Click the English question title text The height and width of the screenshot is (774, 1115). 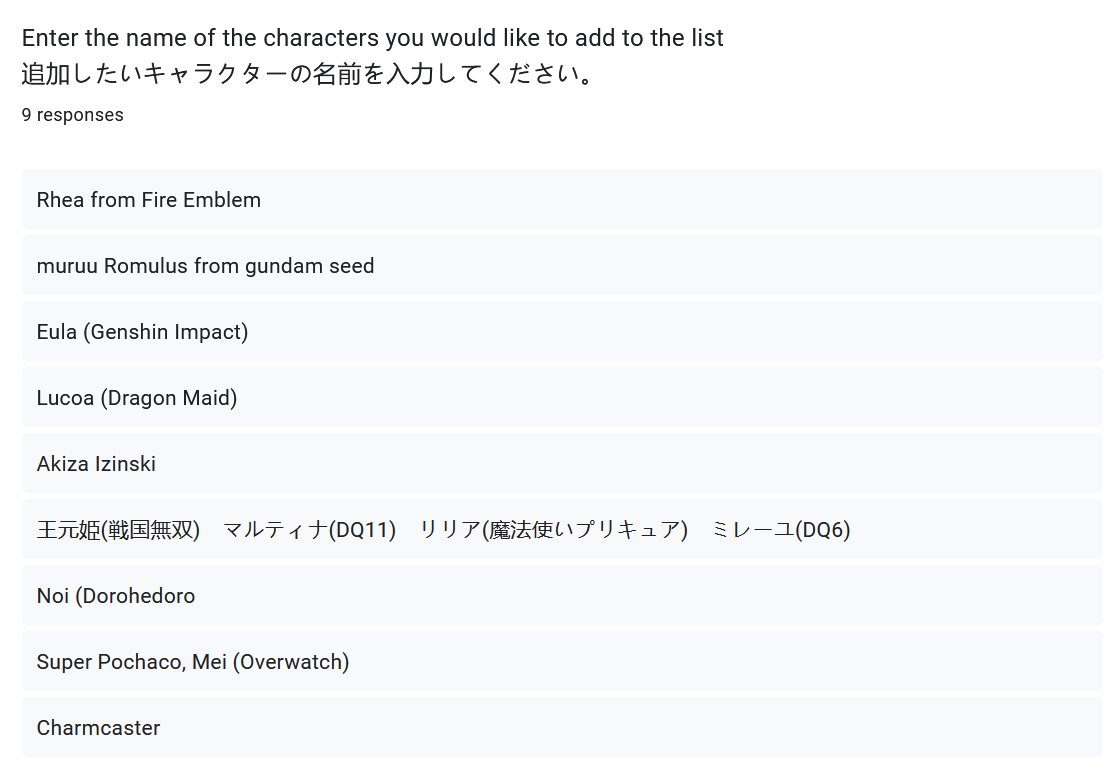(x=372, y=39)
